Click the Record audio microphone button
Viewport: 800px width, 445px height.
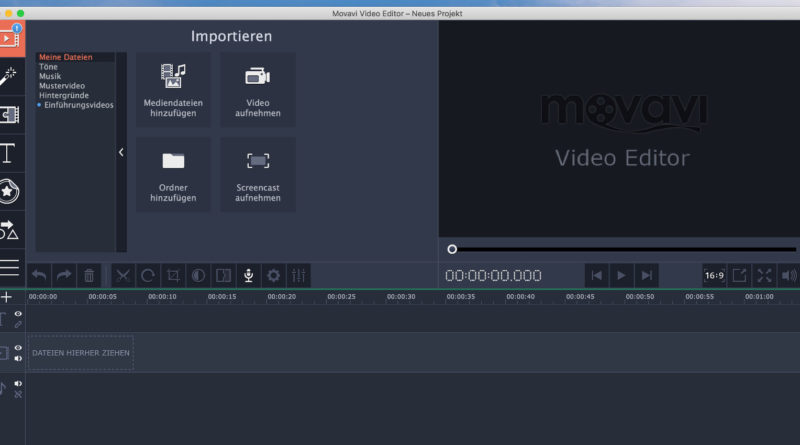point(248,276)
